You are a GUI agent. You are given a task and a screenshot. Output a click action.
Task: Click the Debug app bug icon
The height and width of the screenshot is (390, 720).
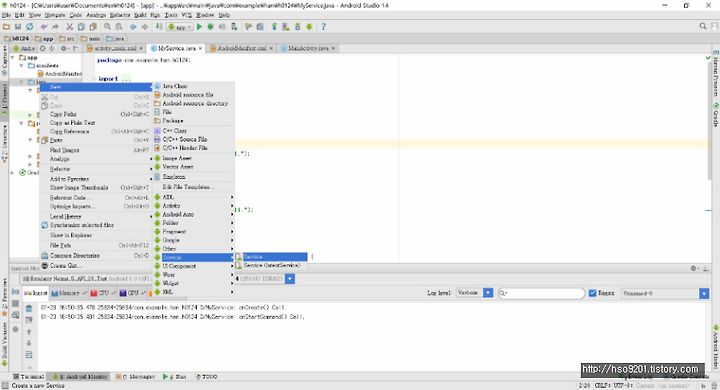tap(211, 27)
